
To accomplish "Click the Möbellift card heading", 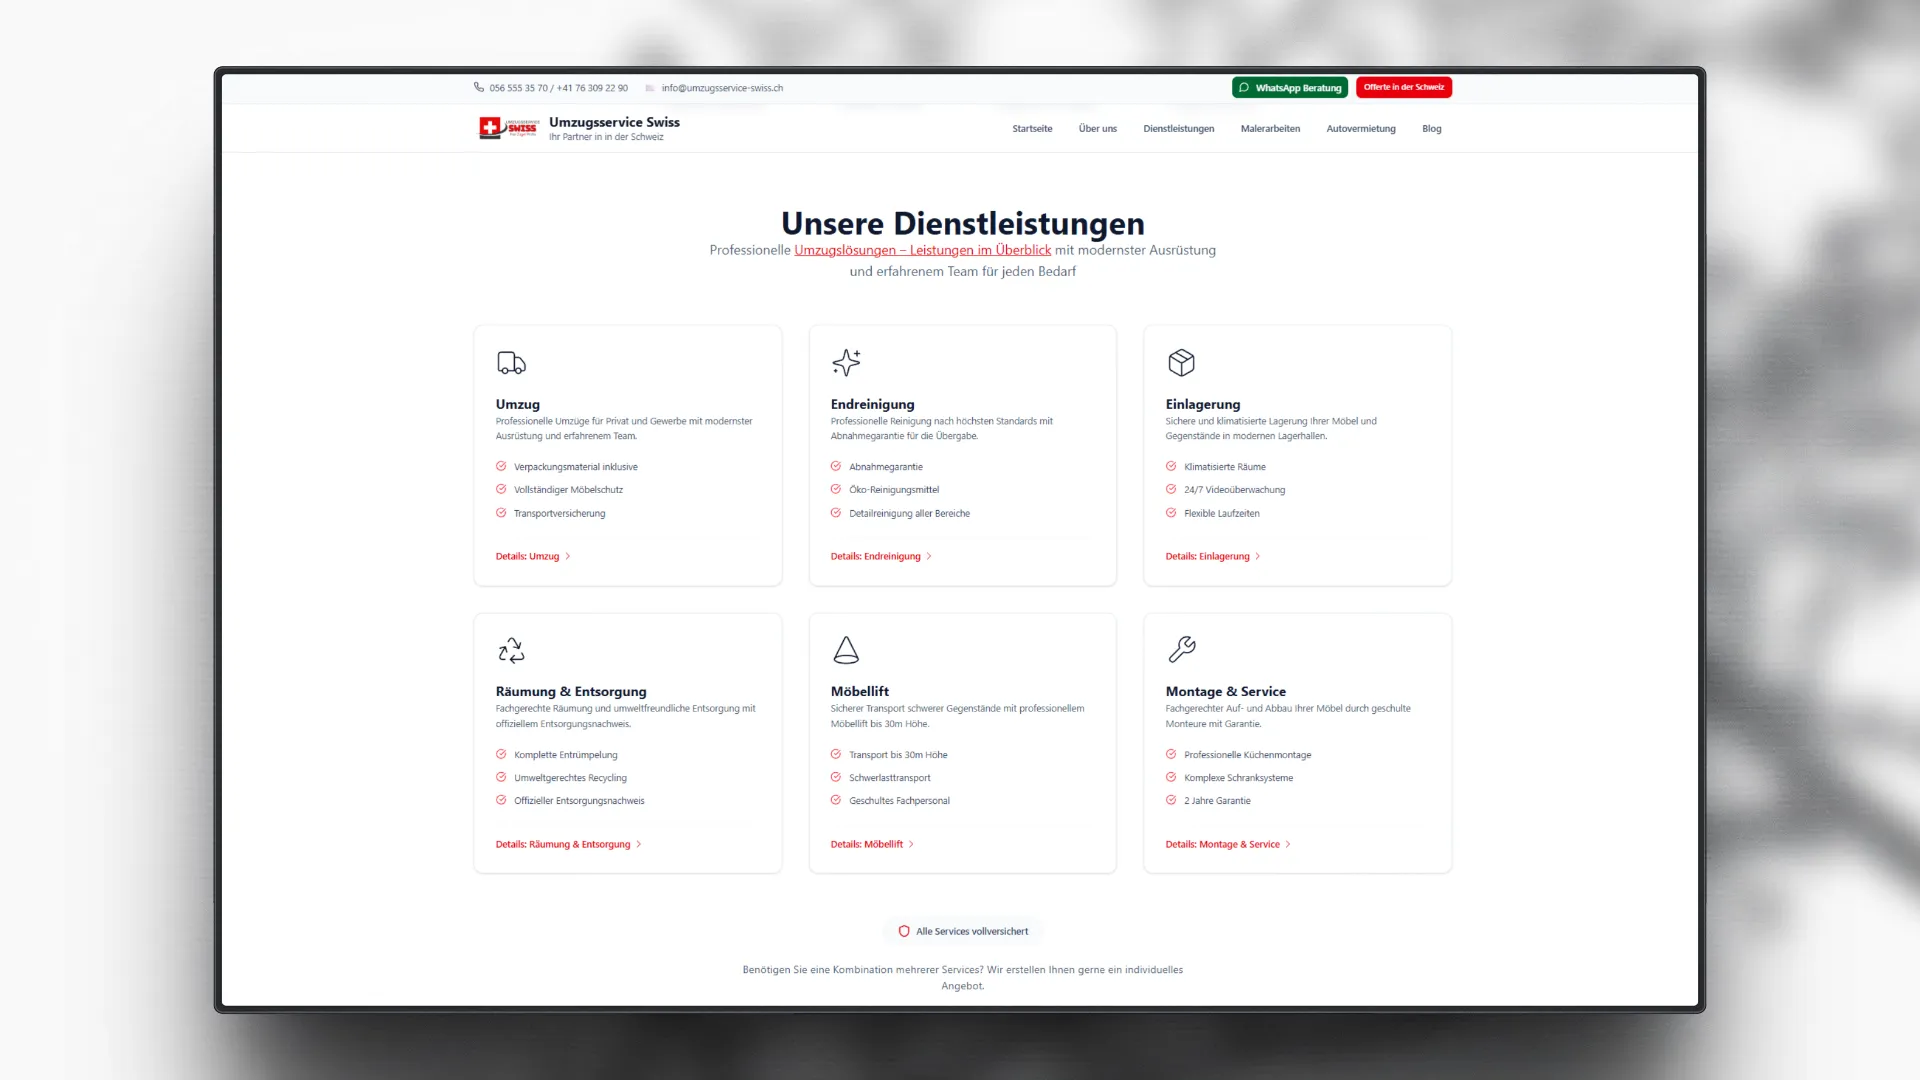I will (x=860, y=691).
